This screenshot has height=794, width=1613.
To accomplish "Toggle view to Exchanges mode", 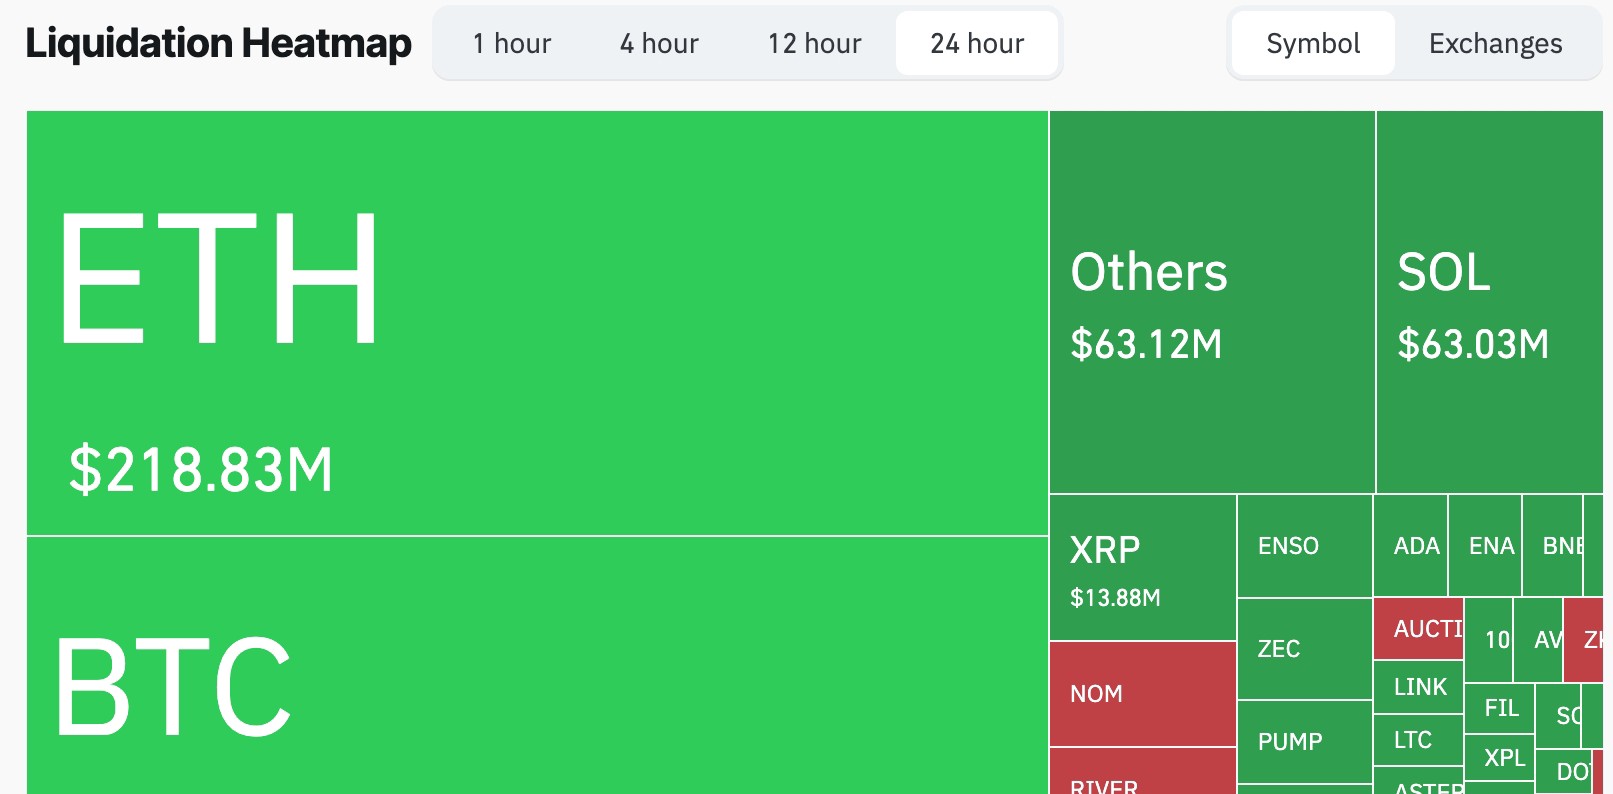I will (x=1494, y=43).
